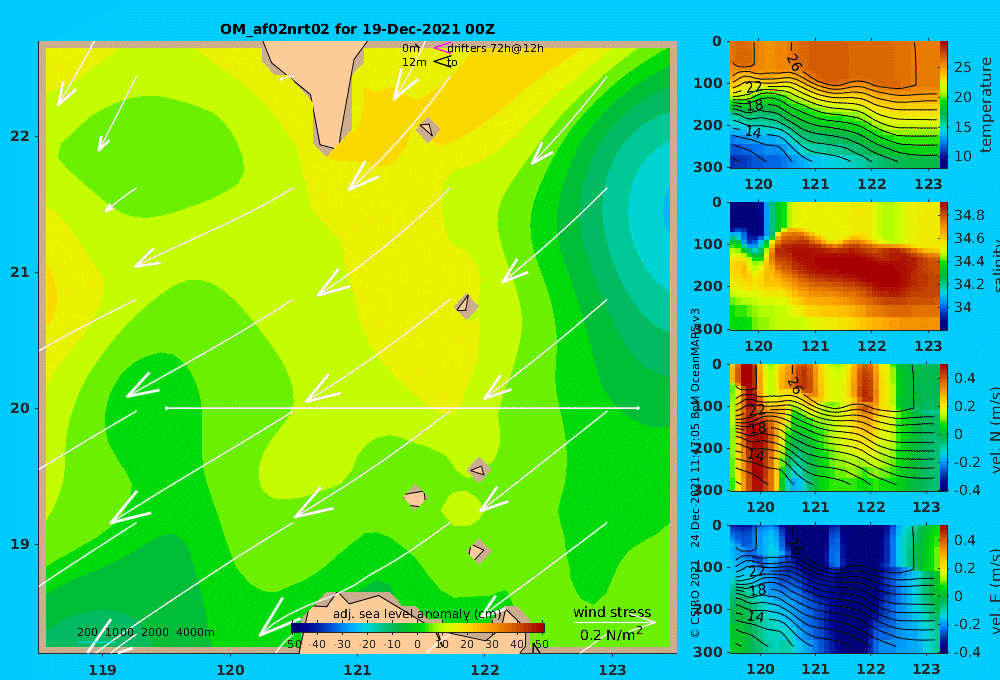Click longitude label 123 below the main map

pos(612,670)
